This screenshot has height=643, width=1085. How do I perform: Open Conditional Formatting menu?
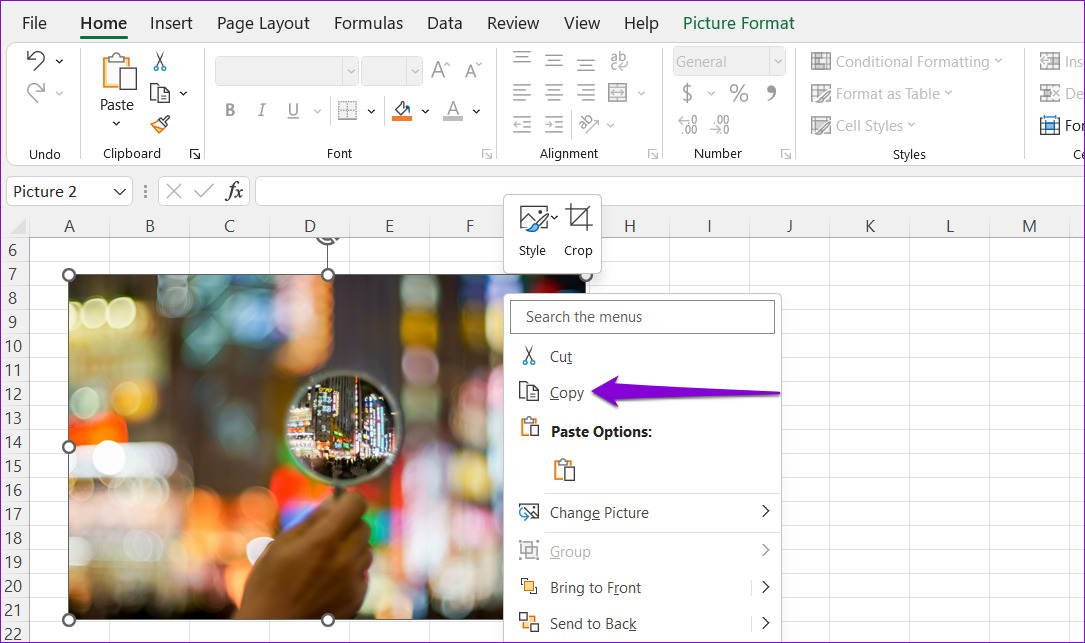pos(906,62)
